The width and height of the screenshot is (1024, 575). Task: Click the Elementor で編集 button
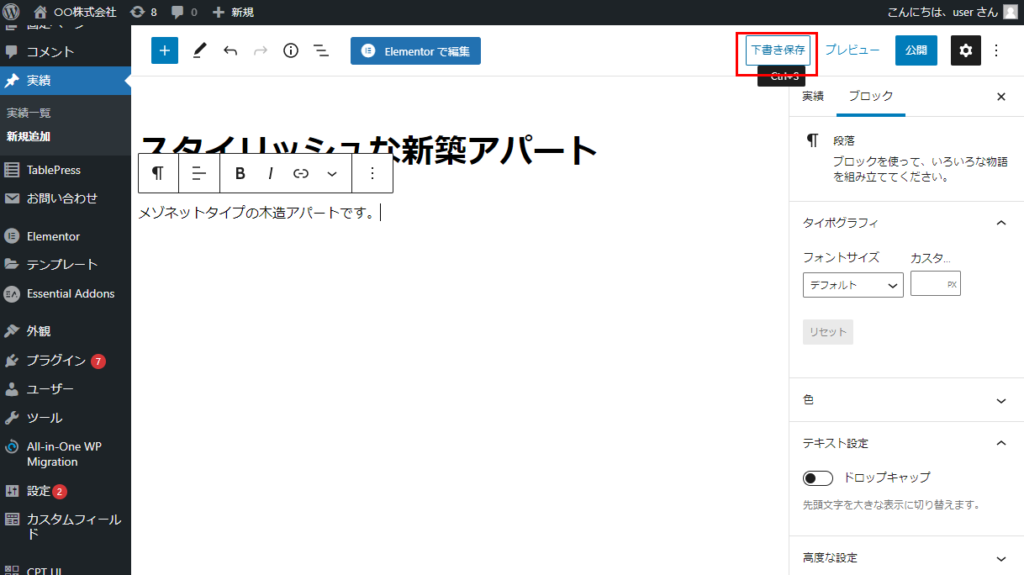click(415, 51)
